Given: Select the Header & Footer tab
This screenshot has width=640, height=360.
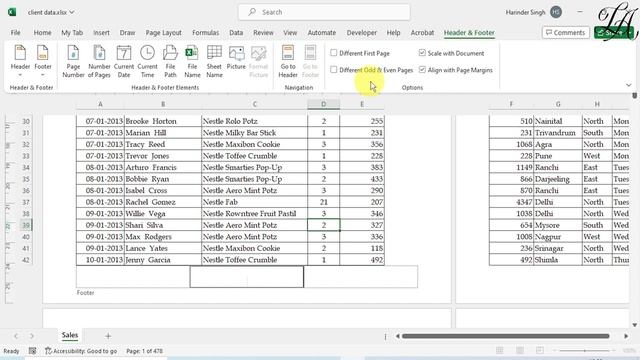Looking at the screenshot, I should tap(469, 33).
